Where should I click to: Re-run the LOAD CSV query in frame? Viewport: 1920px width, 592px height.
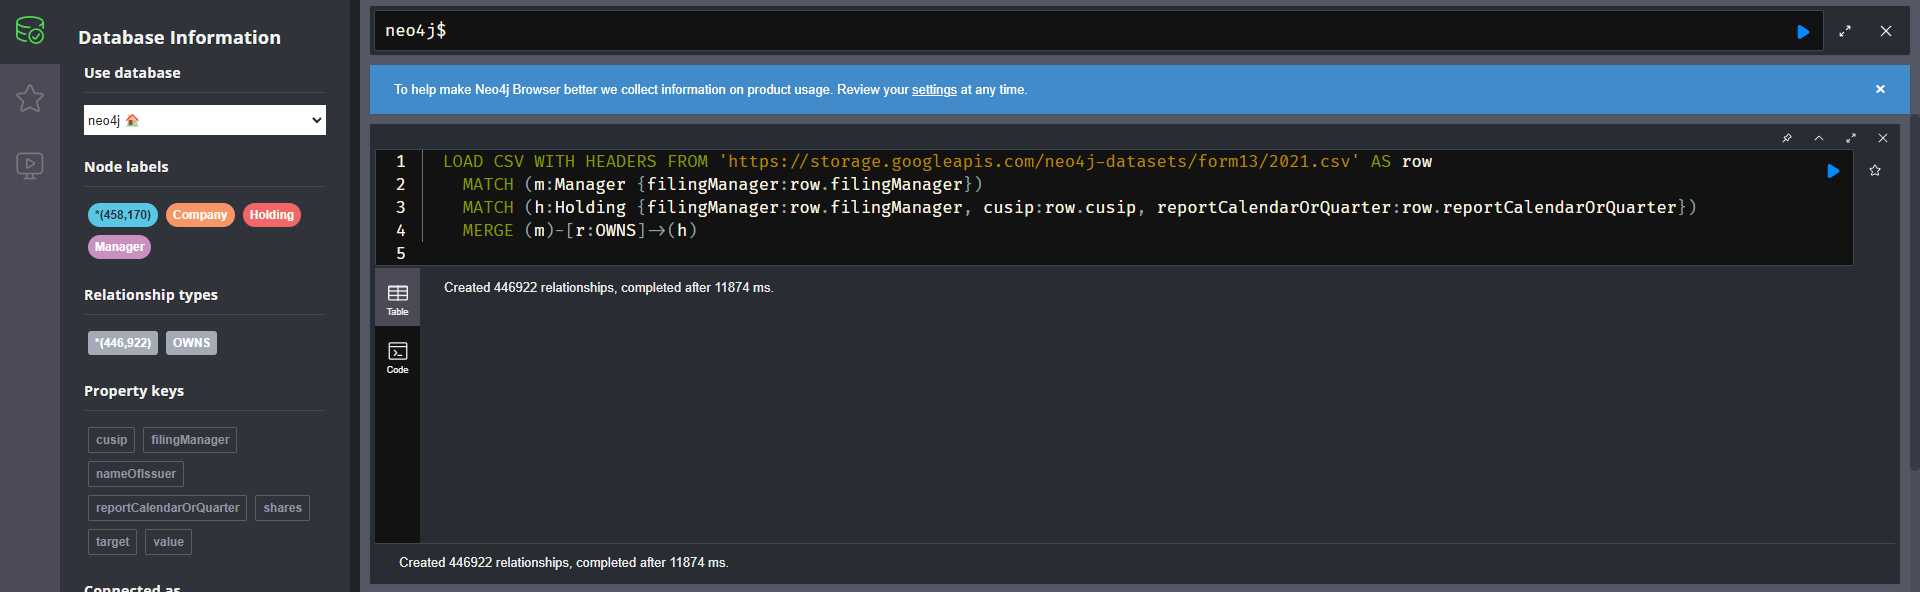click(x=1833, y=171)
